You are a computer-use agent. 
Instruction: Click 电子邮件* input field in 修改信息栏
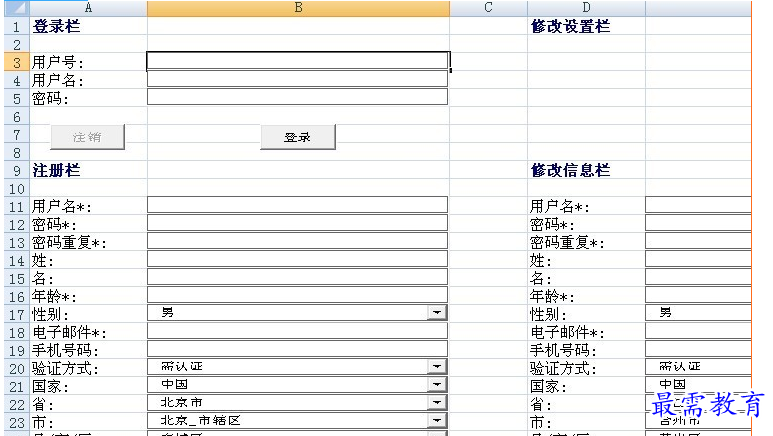(x=698, y=331)
